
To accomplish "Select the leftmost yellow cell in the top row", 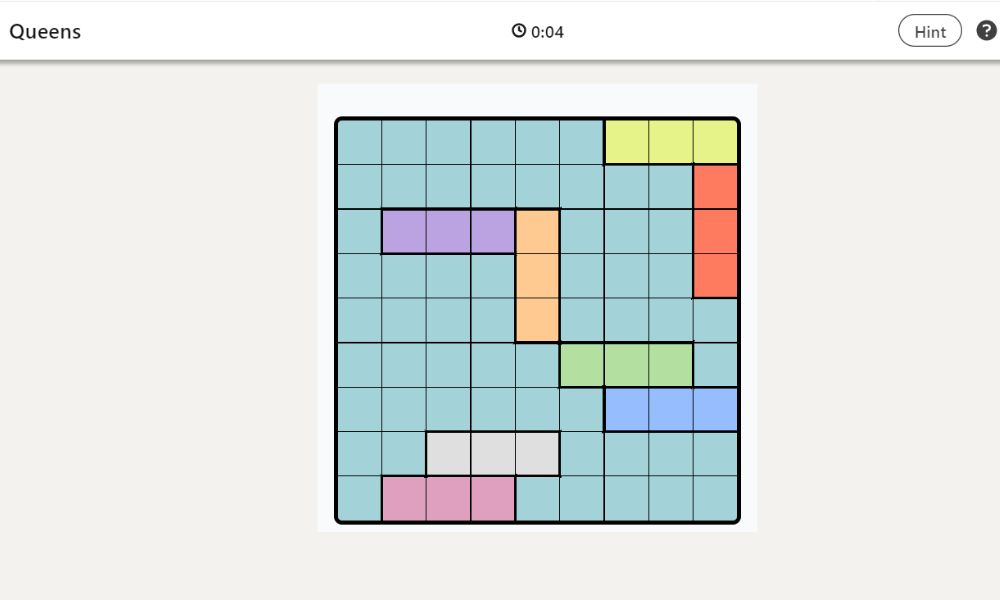I will pos(628,140).
